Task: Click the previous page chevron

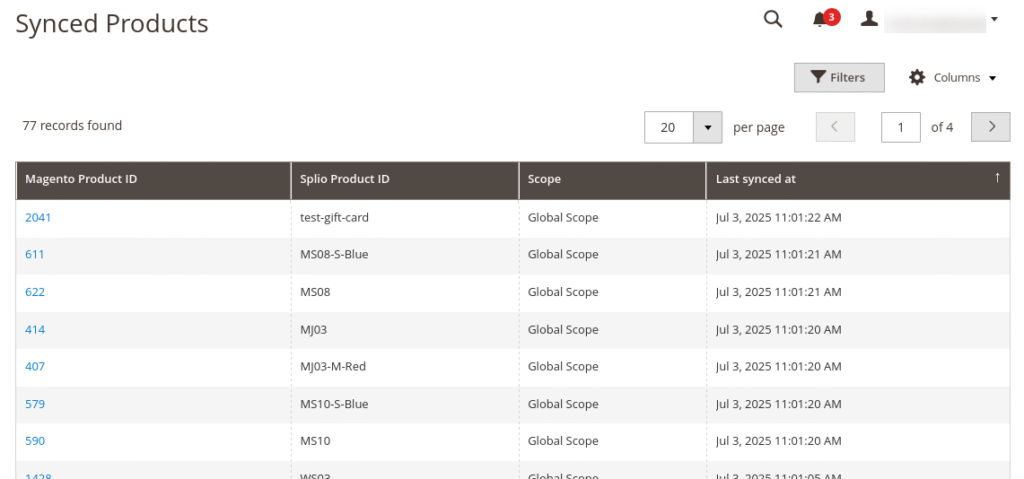Action: (835, 127)
